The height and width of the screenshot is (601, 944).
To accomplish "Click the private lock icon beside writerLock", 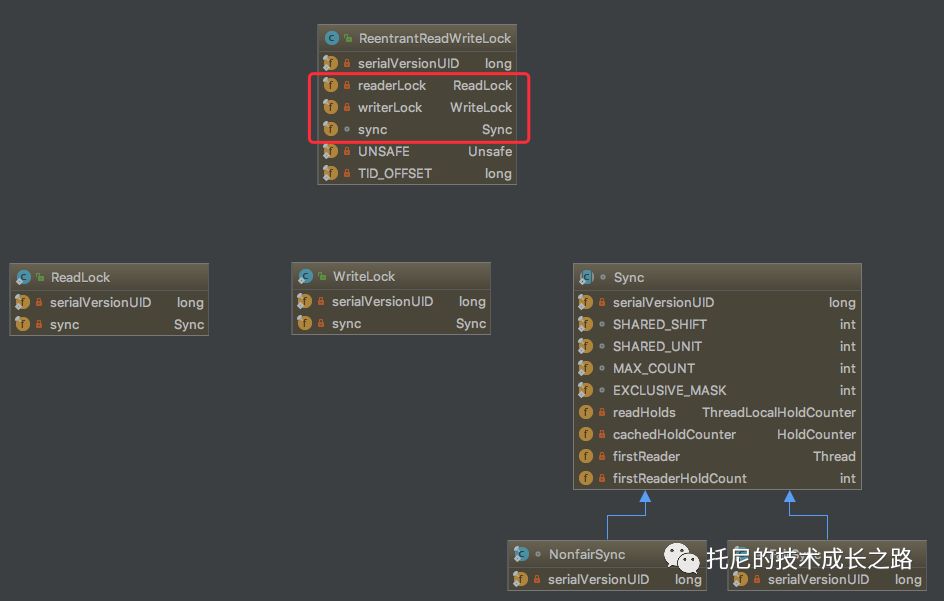I will pos(347,107).
